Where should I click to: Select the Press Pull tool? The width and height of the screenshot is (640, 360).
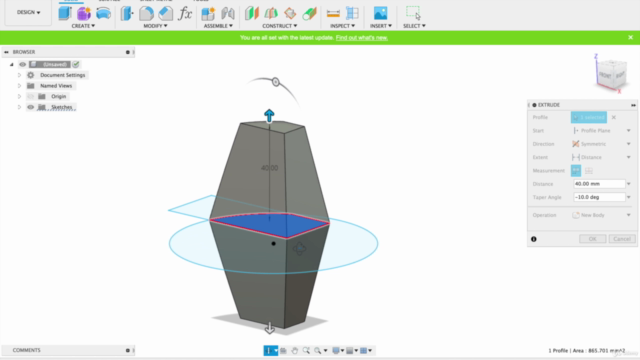pos(127,13)
